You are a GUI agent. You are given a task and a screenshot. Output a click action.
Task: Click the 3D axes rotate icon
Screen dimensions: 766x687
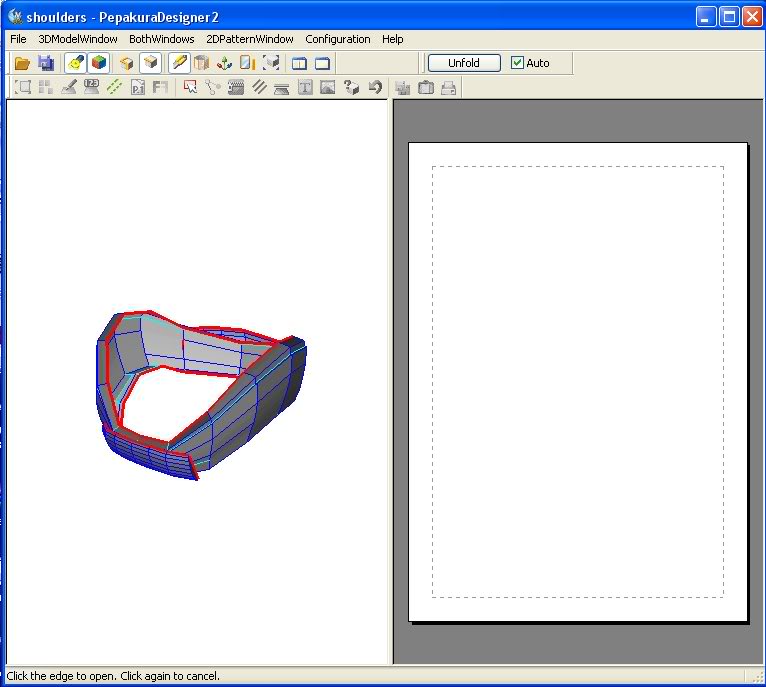pyautogui.click(x=225, y=63)
